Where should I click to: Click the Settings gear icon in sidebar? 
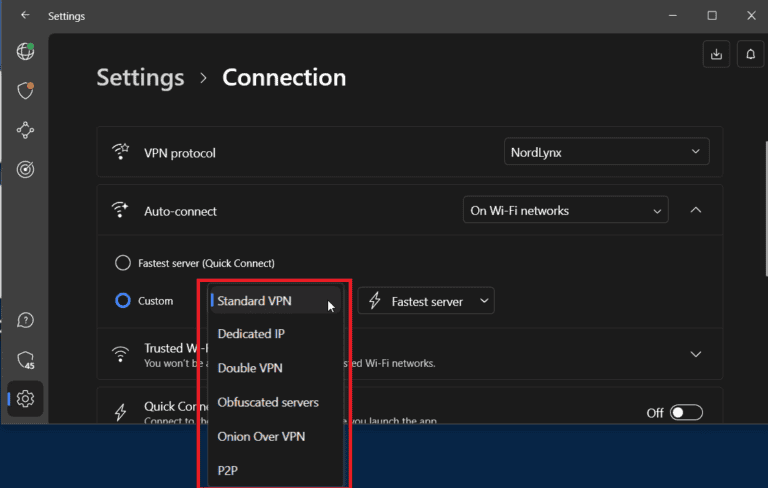click(x=25, y=399)
